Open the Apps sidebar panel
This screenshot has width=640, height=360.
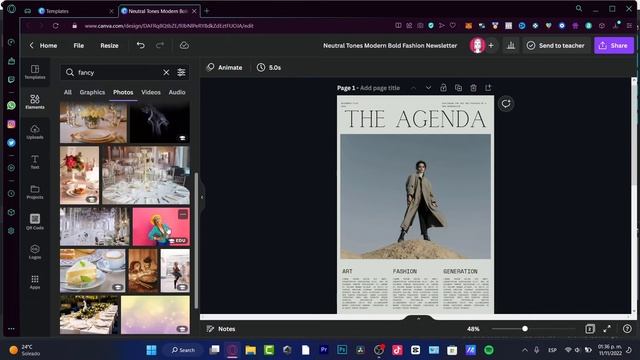(x=35, y=282)
